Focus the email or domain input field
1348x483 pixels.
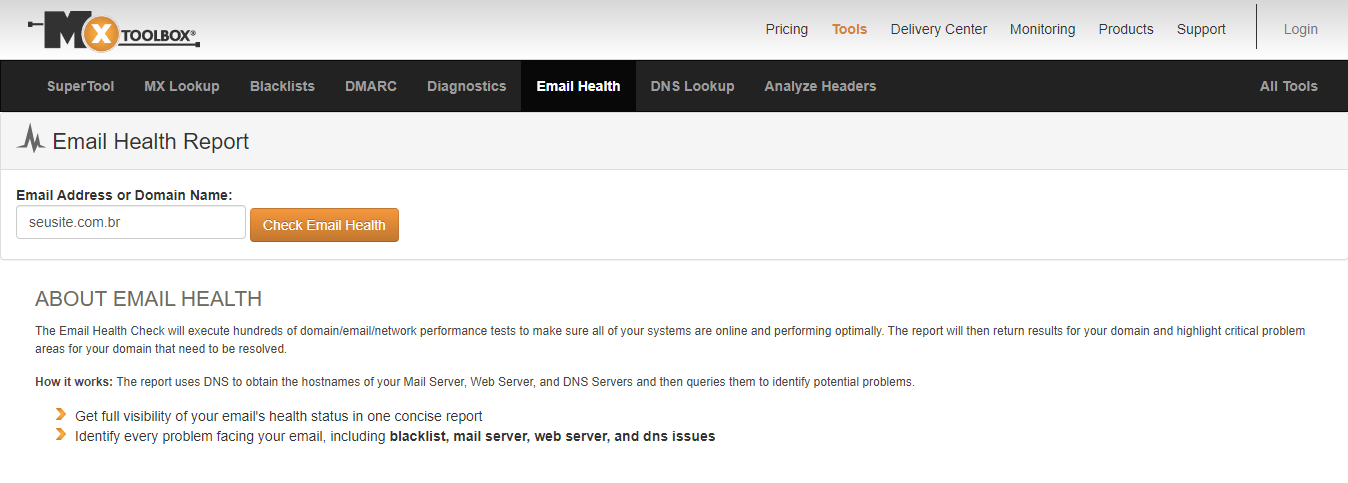pyautogui.click(x=131, y=223)
